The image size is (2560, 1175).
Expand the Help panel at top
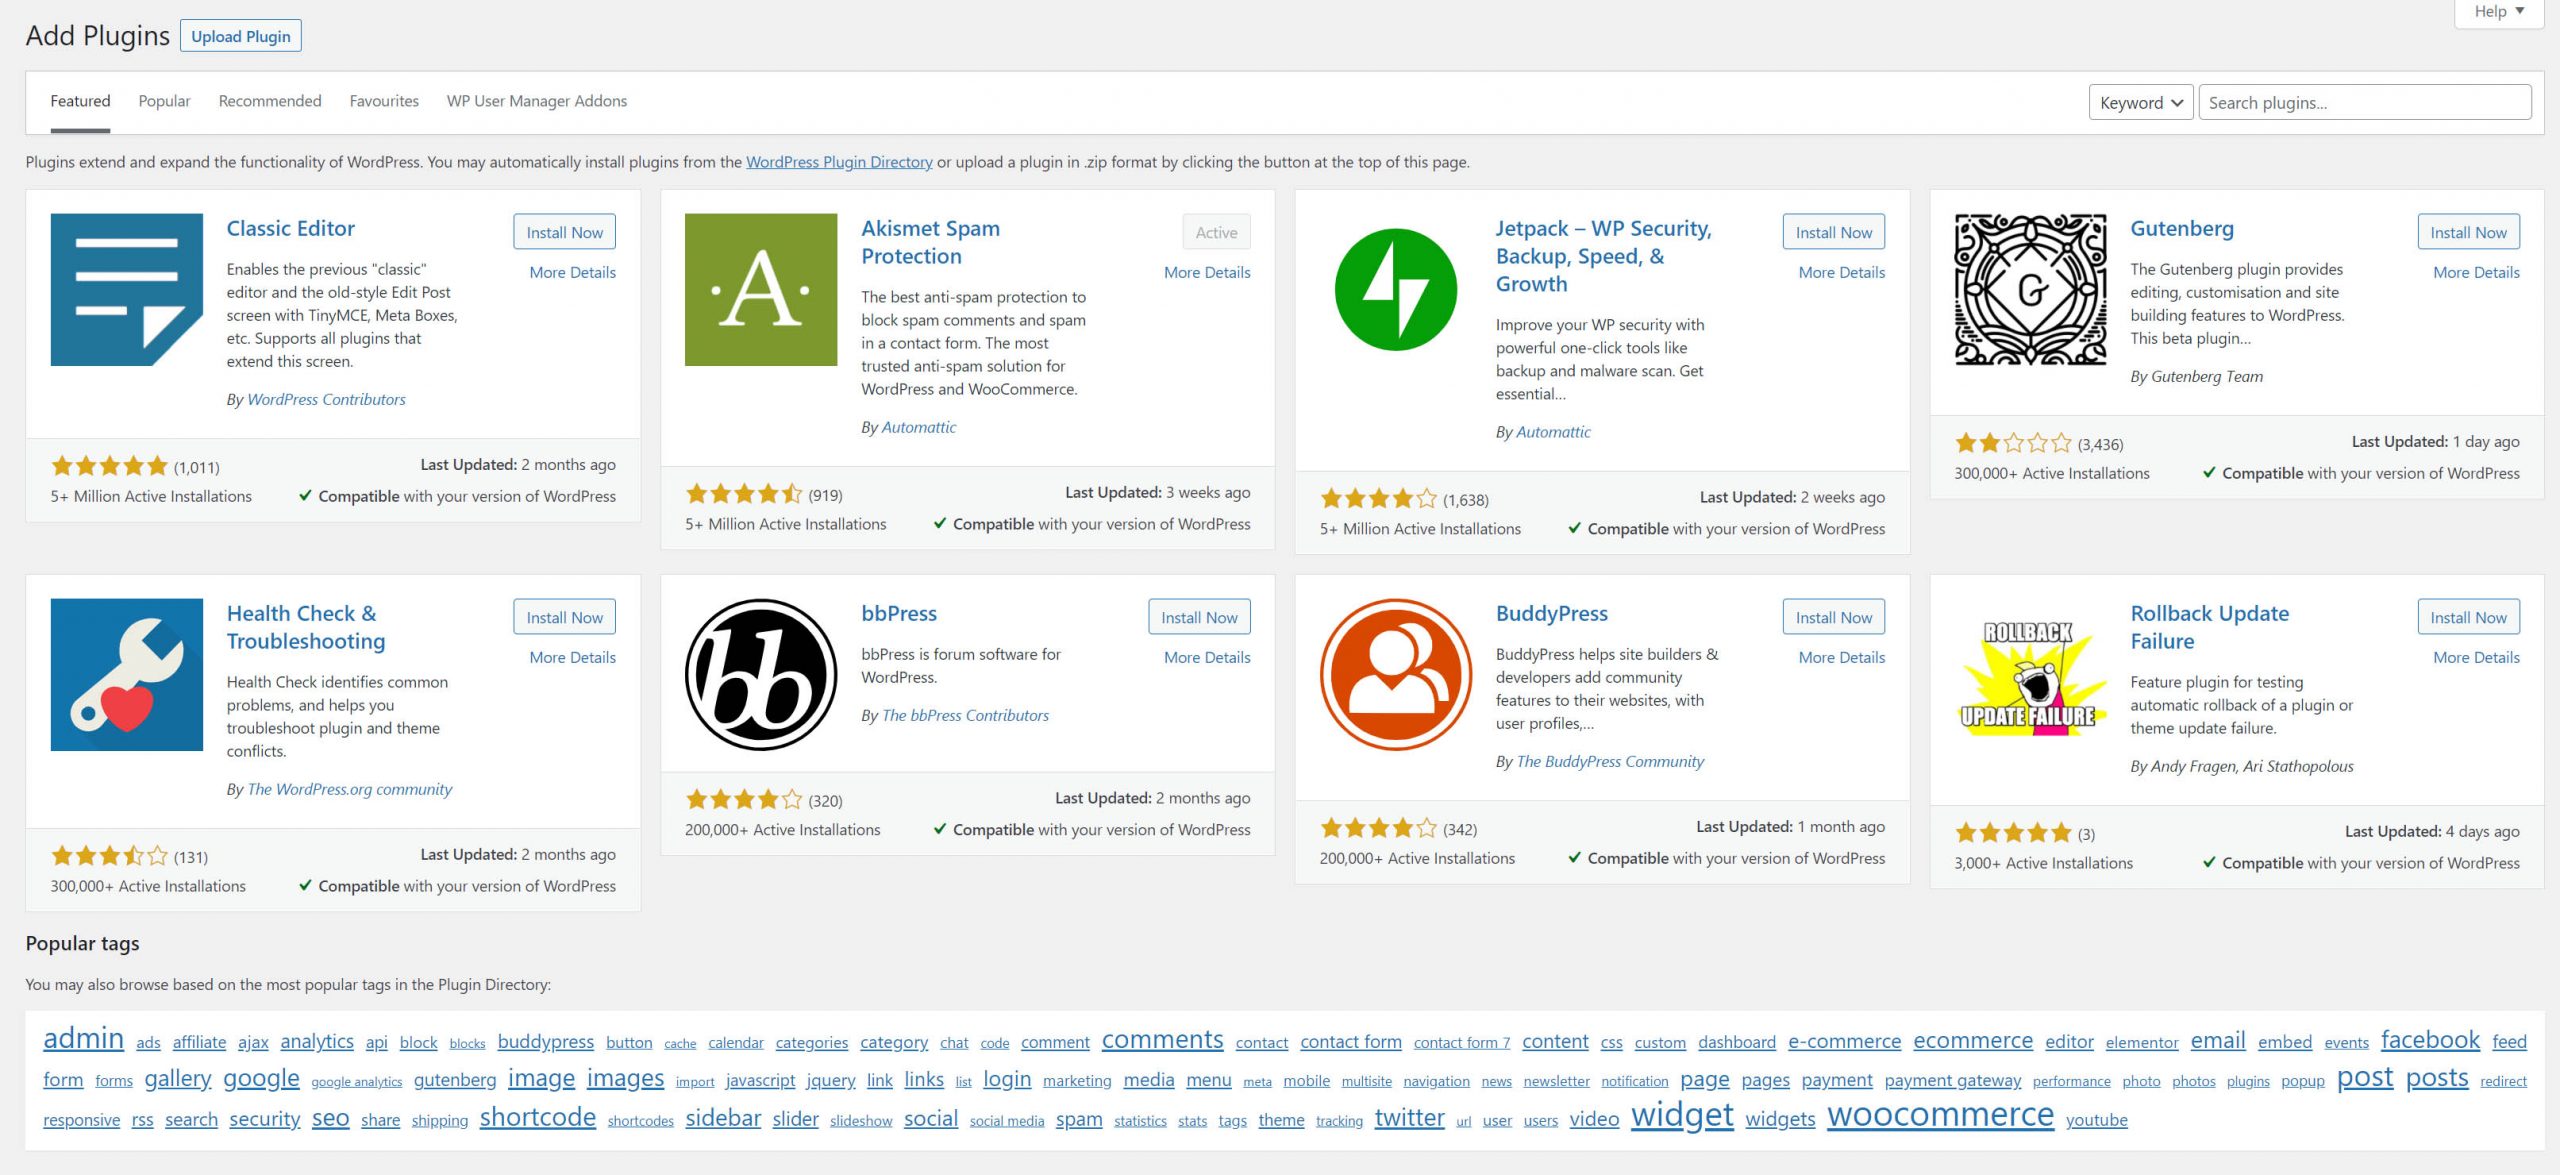pos(2498,12)
